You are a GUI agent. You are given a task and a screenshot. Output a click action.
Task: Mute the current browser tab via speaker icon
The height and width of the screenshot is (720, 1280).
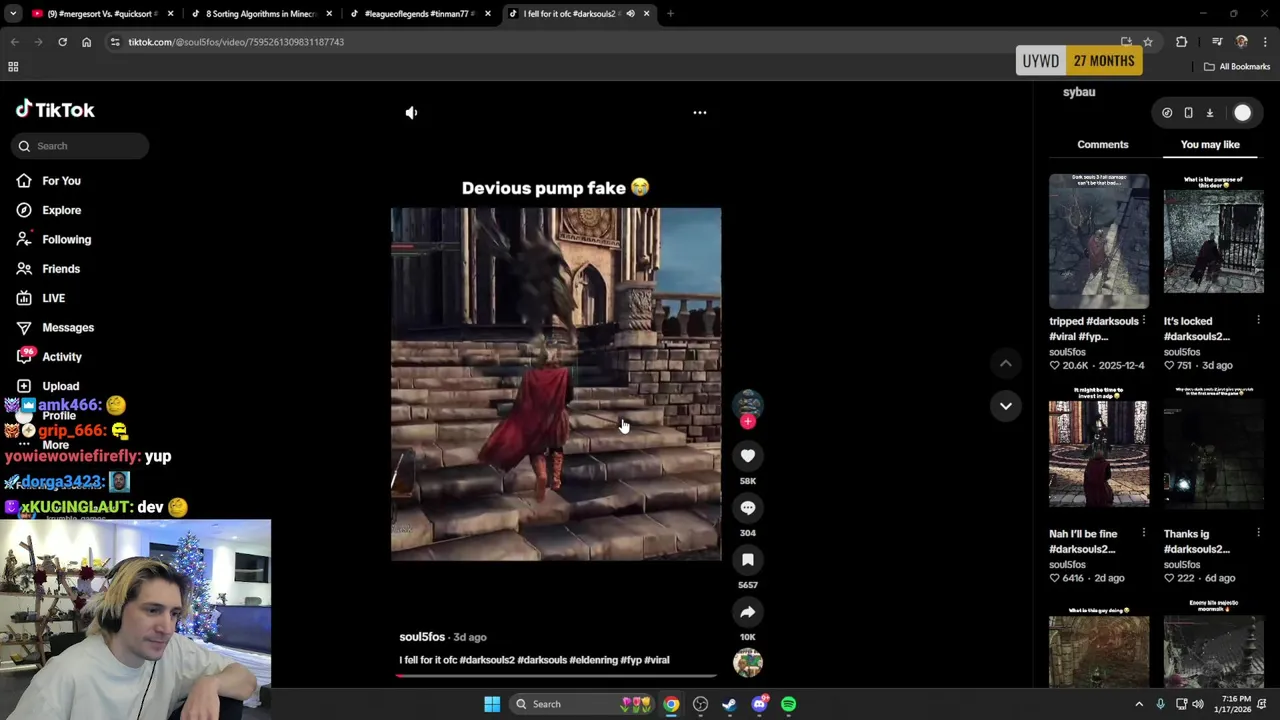[x=630, y=14]
